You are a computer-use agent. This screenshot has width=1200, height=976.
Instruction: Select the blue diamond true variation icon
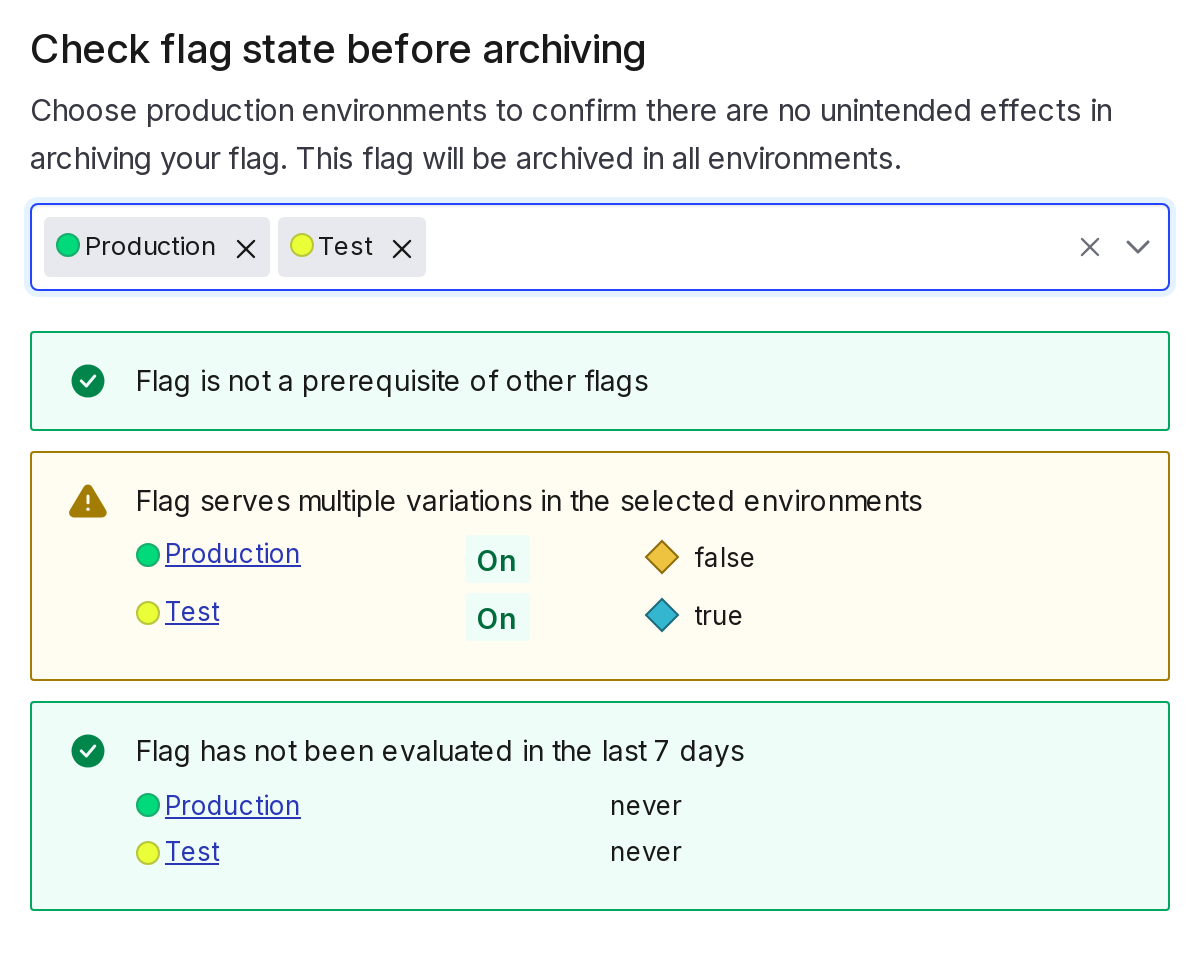[662, 615]
